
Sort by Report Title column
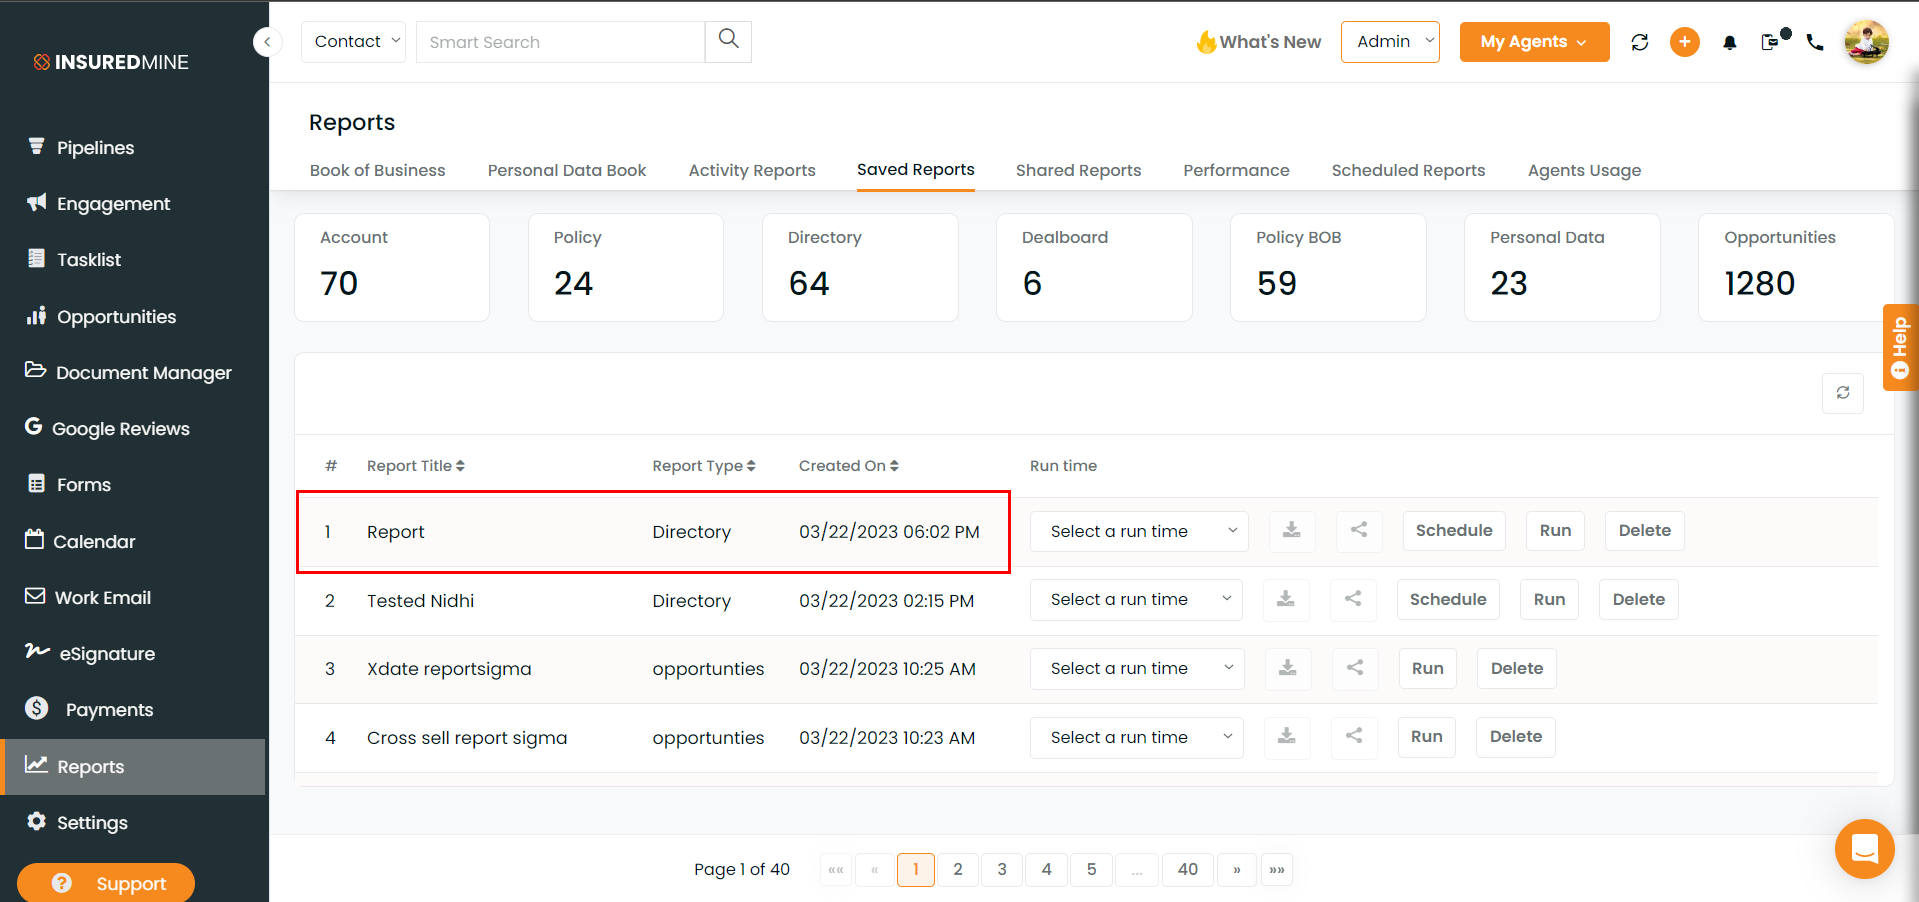coord(416,466)
